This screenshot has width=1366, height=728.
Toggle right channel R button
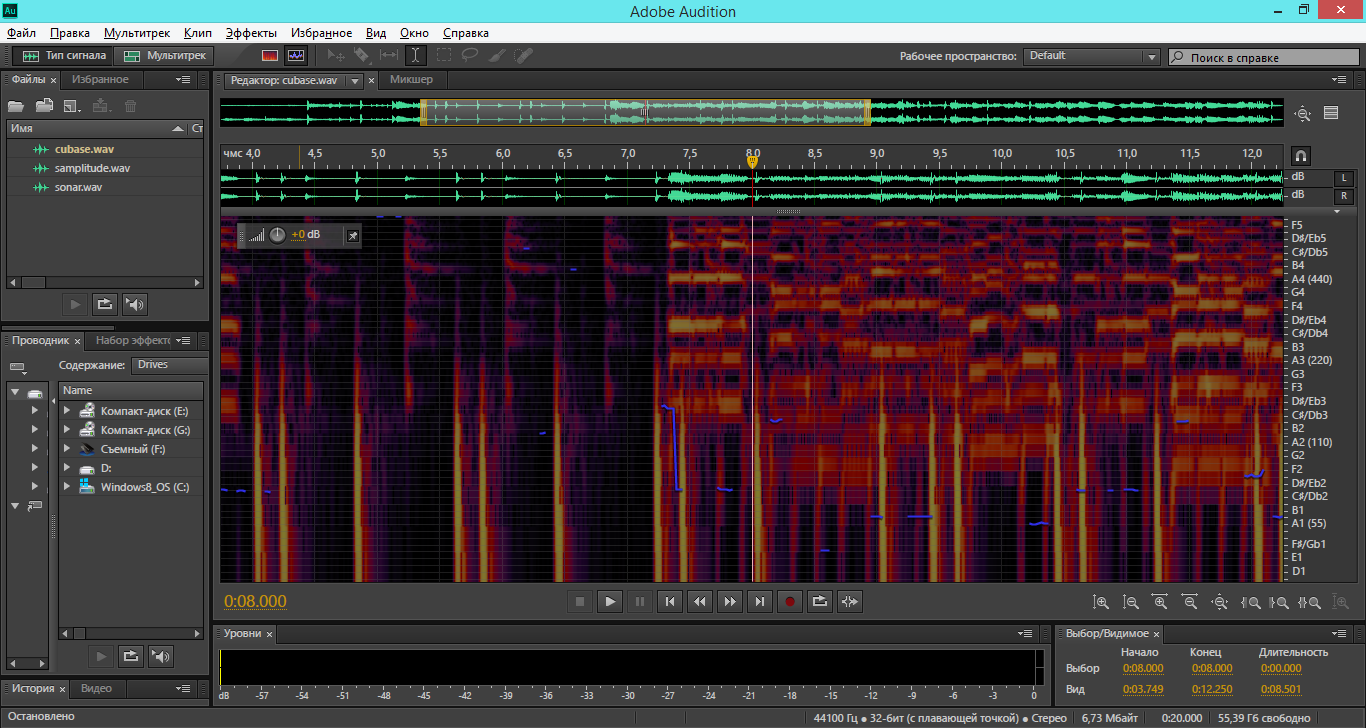[1345, 195]
